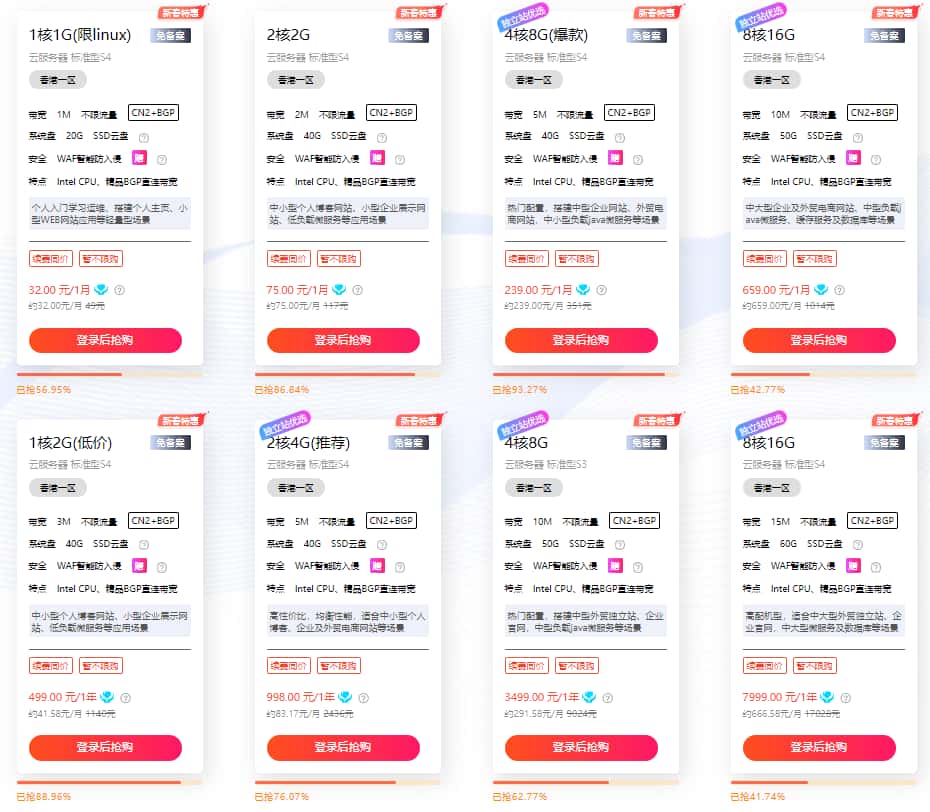Click the WAF help icon in 1核2G(低价) card
Screen dimensions: 930x812
pyautogui.click(x=162, y=566)
